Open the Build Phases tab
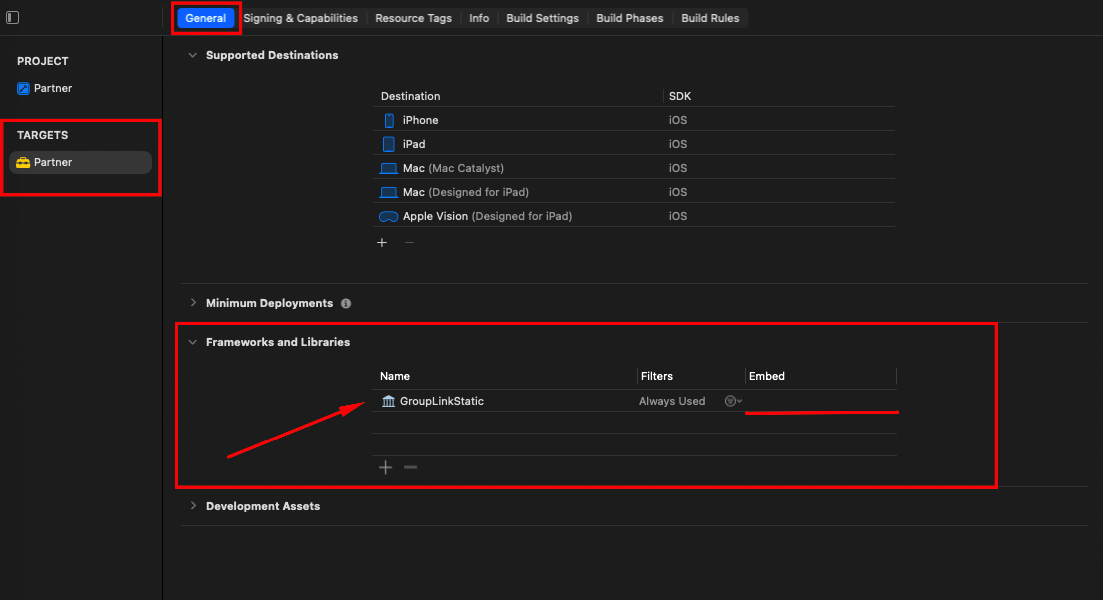 (630, 18)
